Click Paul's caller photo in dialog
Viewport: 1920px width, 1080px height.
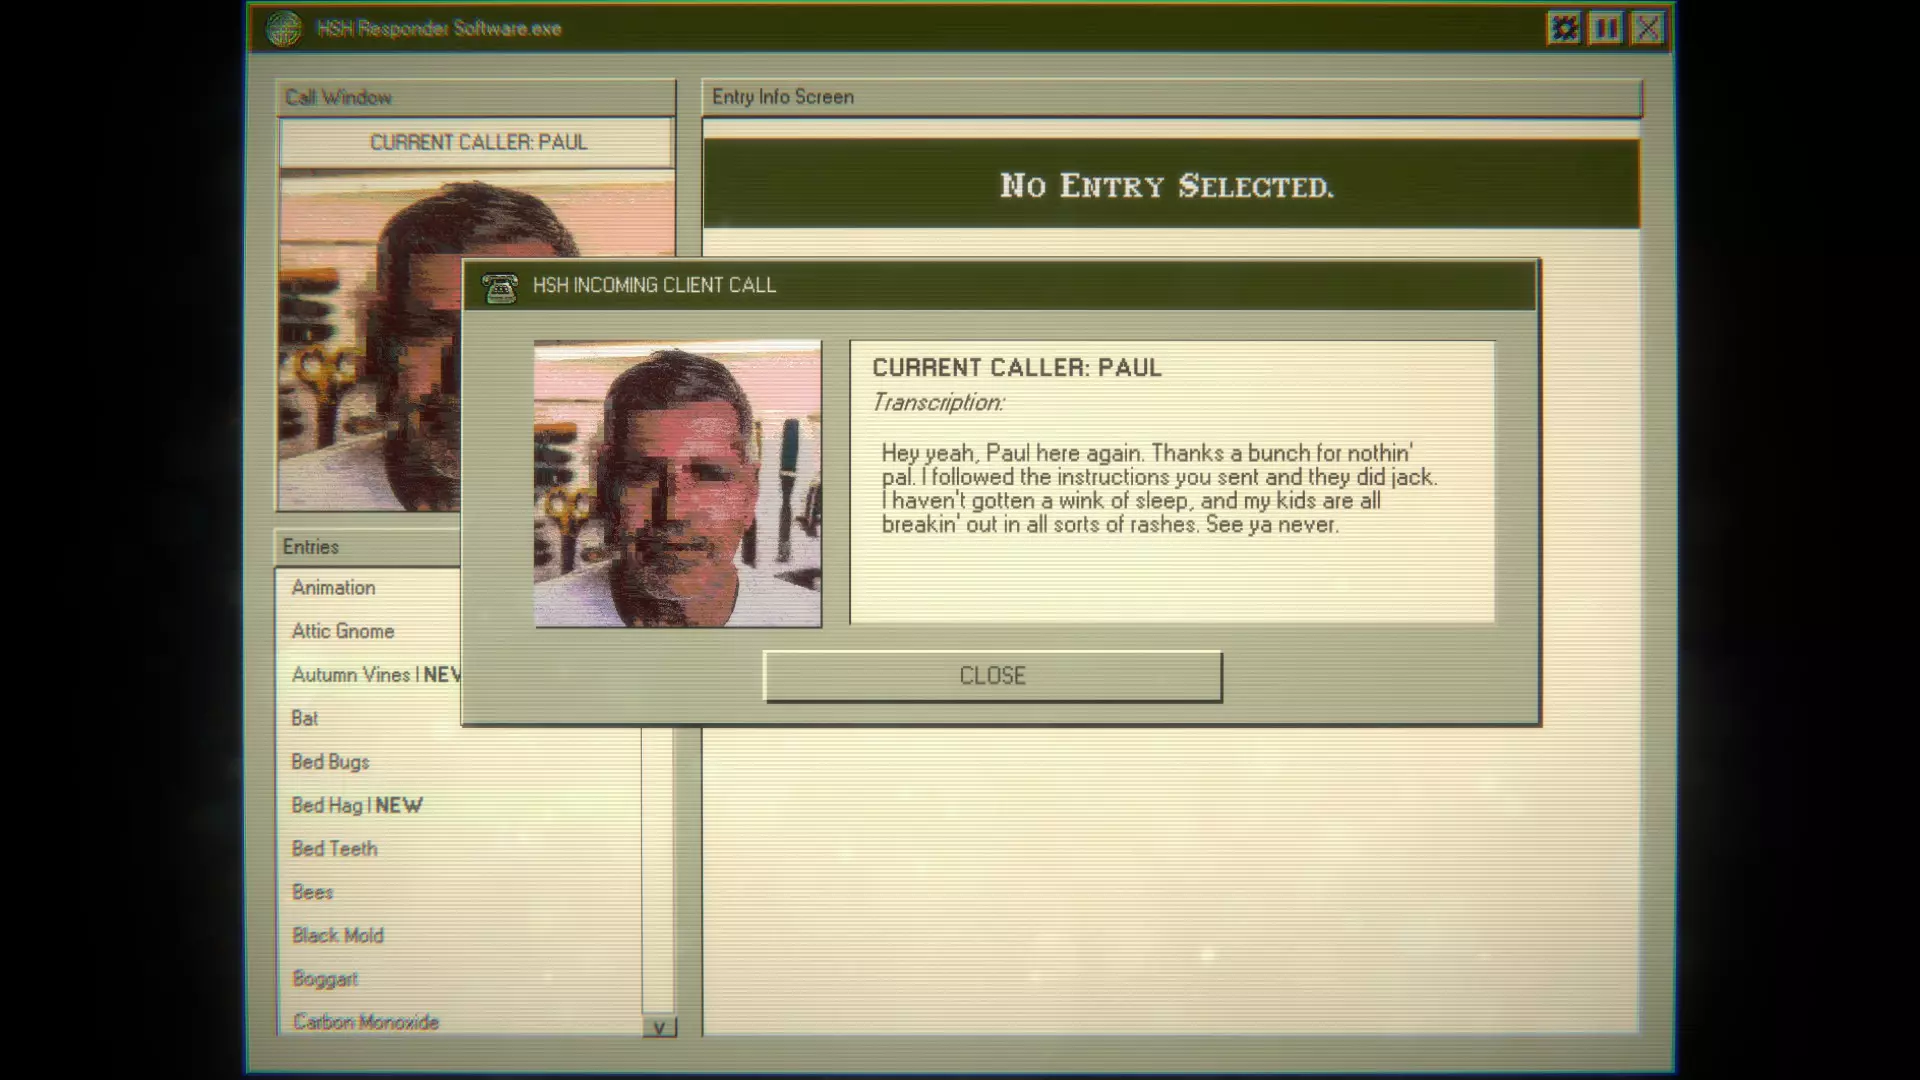(678, 485)
